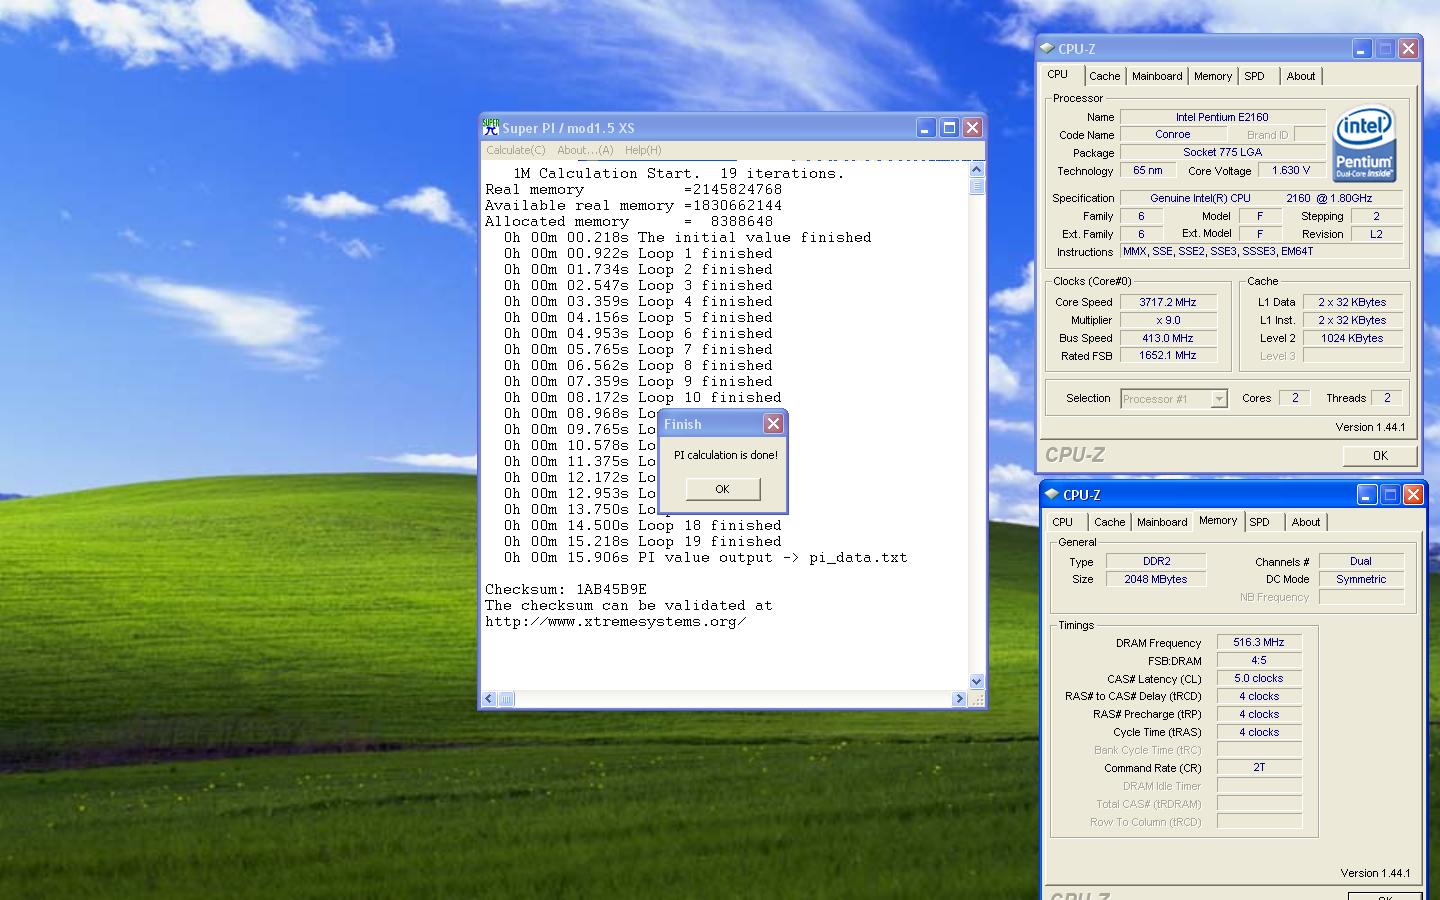This screenshot has height=900, width=1440.
Task: Open About tab in lower CPU-Z
Action: tap(1306, 522)
